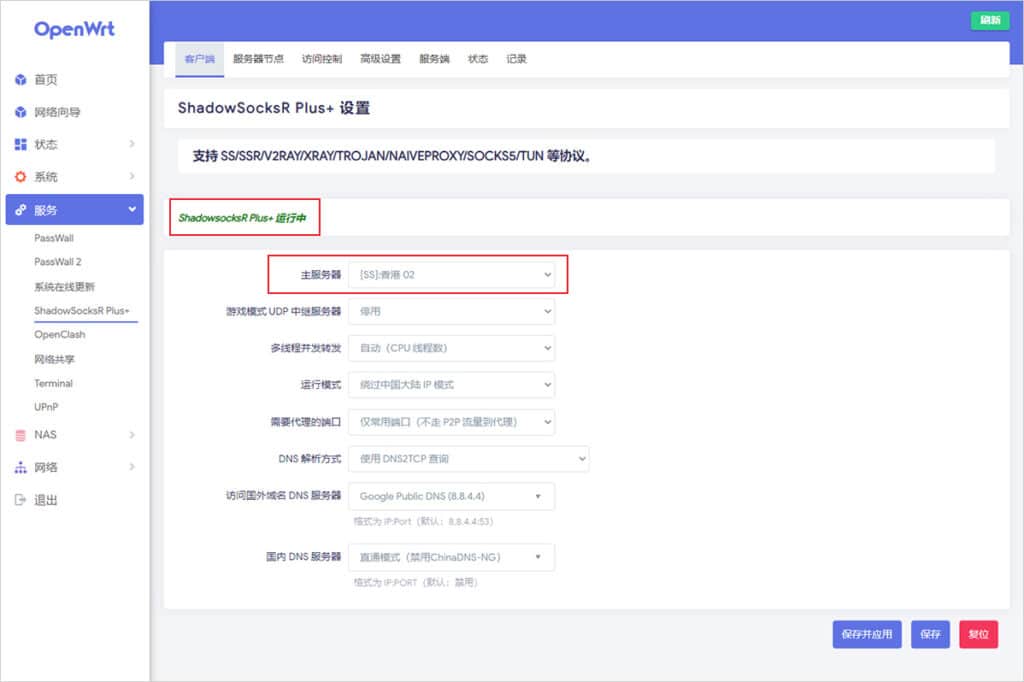Open the main server dropdown

pyautogui.click(x=451, y=274)
